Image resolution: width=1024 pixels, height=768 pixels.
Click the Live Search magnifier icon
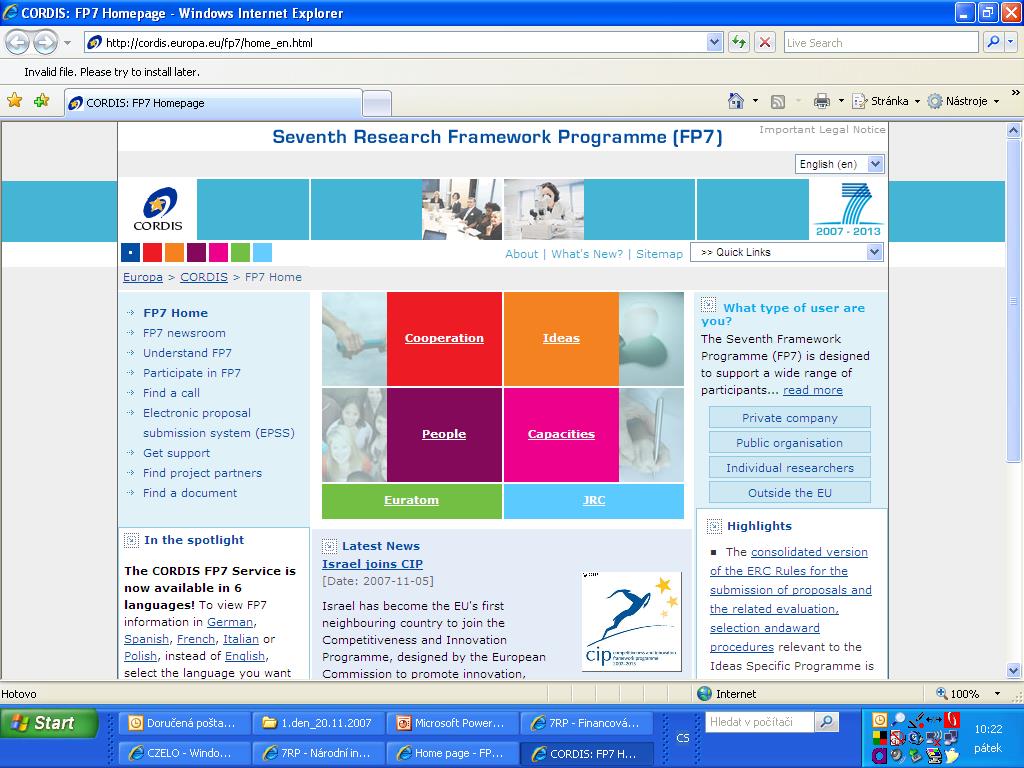click(993, 42)
